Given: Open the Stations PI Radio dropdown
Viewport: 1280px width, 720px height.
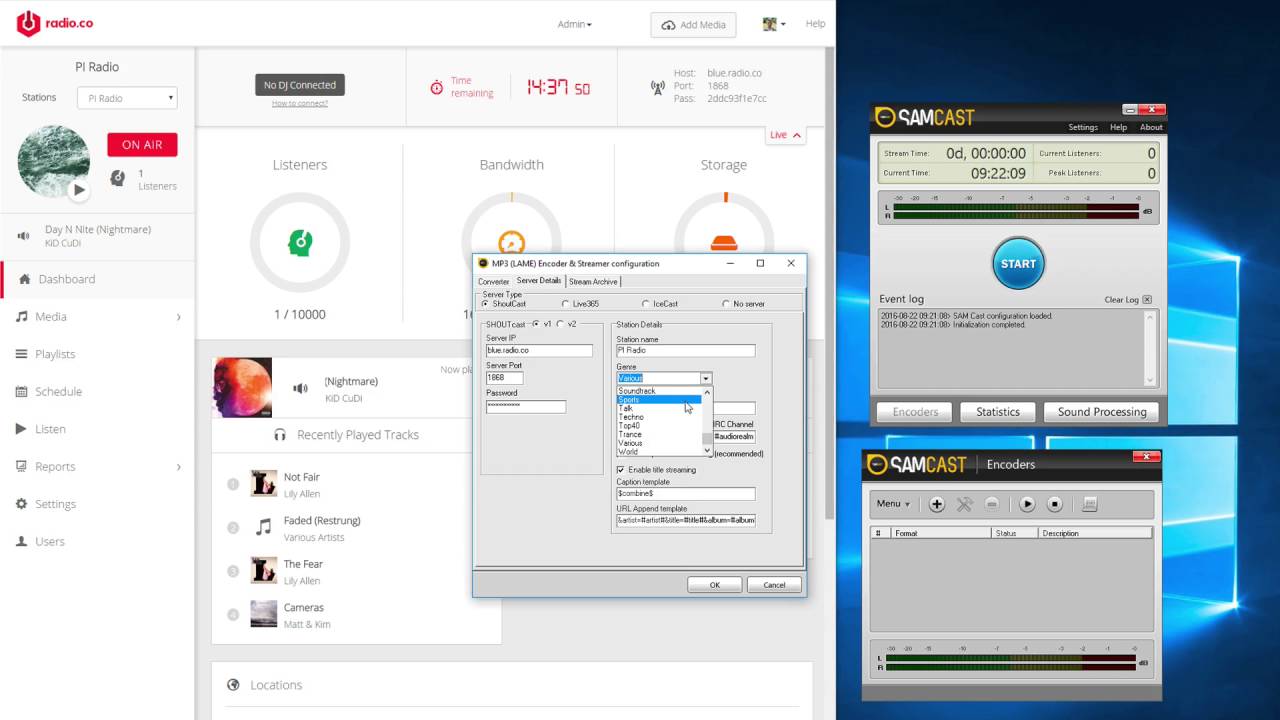Looking at the screenshot, I should point(128,98).
